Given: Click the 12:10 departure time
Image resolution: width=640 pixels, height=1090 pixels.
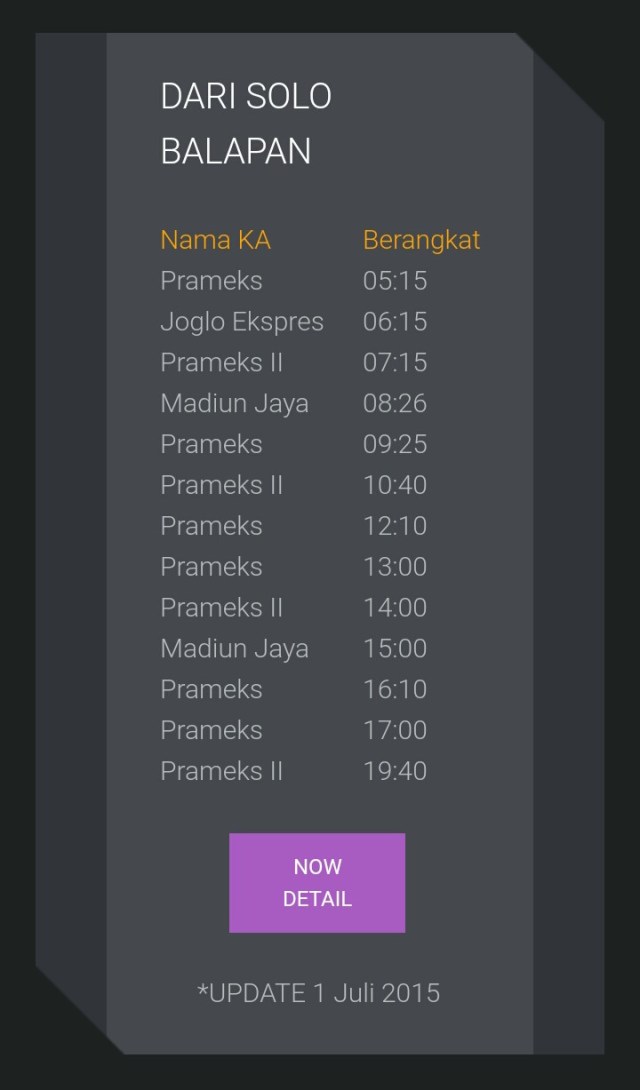Looking at the screenshot, I should coord(395,526).
